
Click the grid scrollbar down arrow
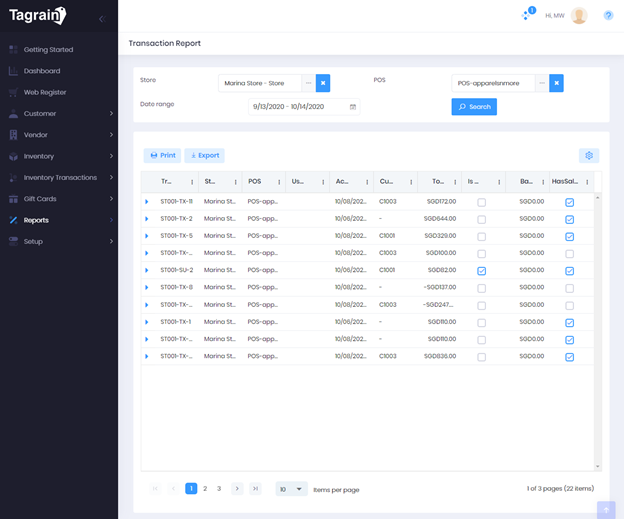(x=597, y=466)
